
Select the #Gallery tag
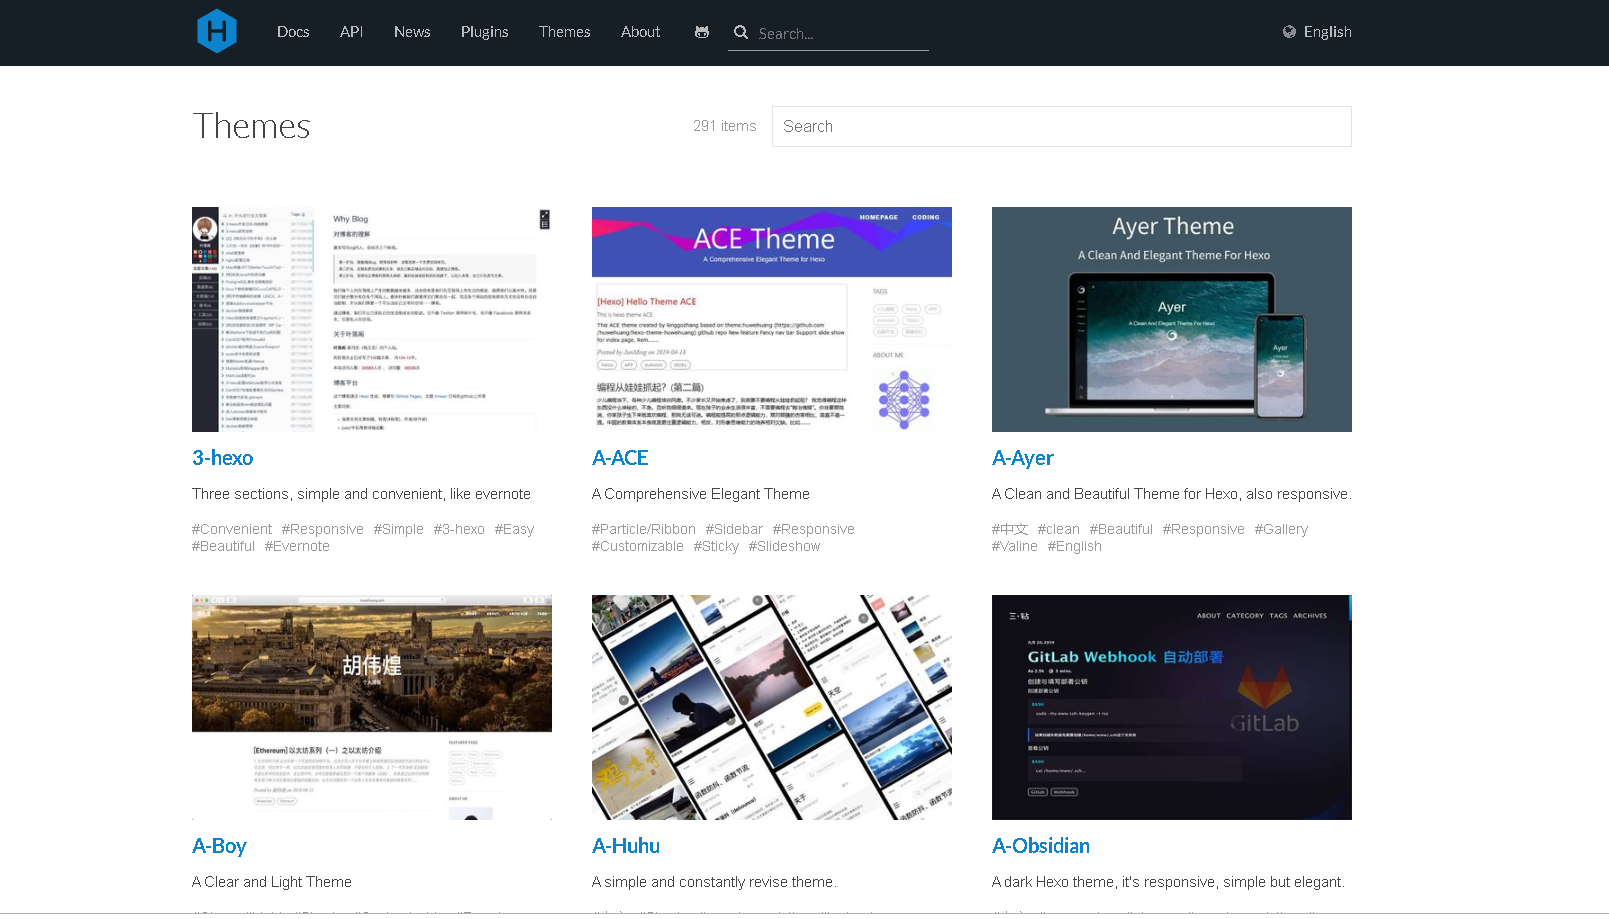pyautogui.click(x=1282, y=529)
